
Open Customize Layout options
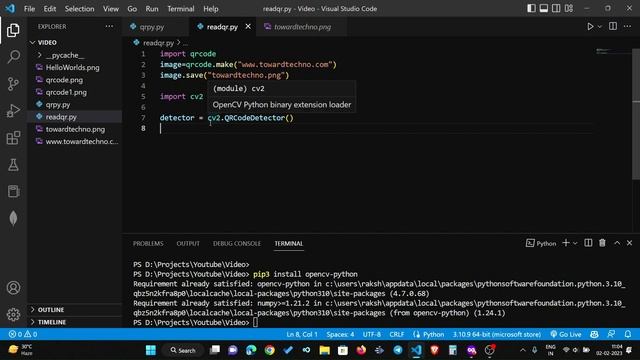(569, 8)
